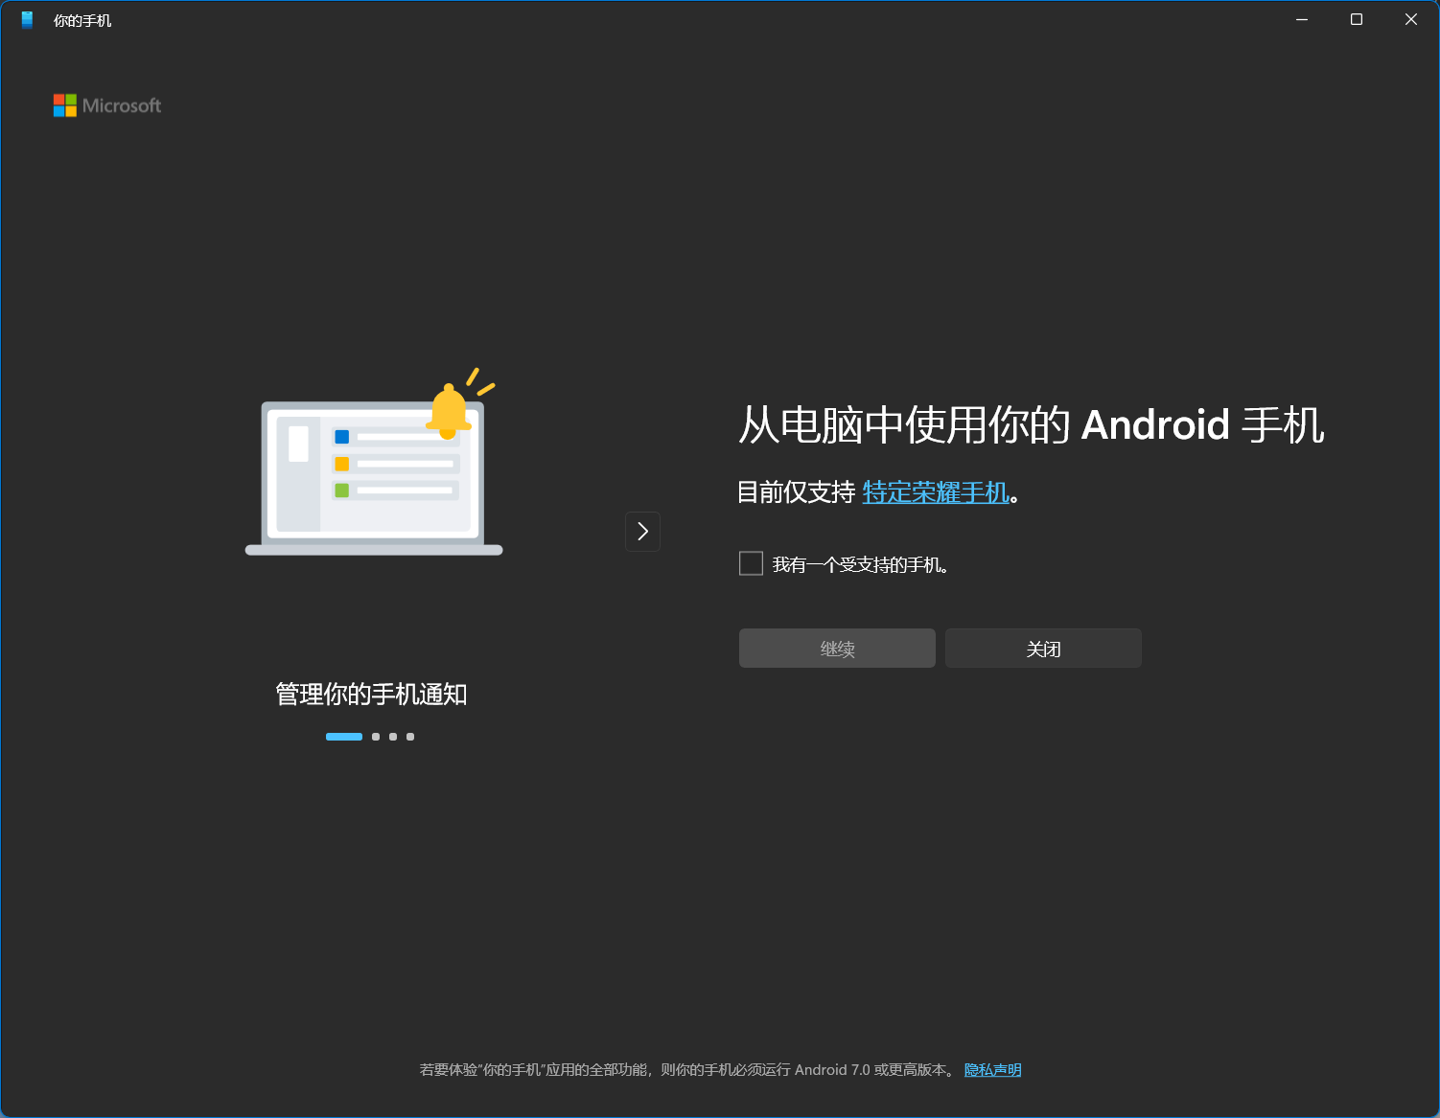Select the last carousel pagination dot

[410, 736]
